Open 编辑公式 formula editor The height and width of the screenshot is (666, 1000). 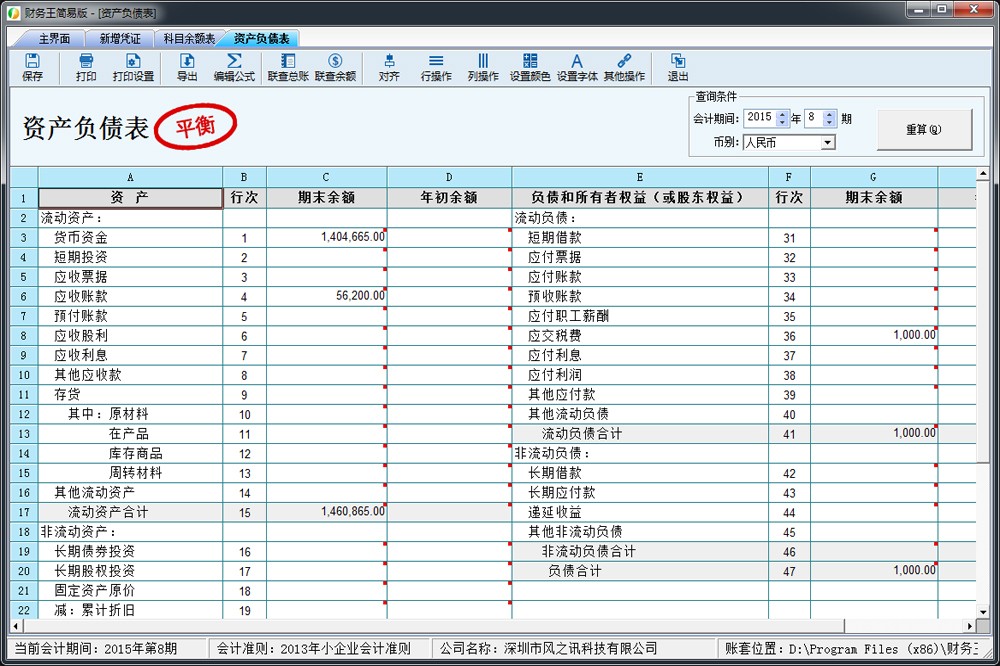pyautogui.click(x=234, y=67)
